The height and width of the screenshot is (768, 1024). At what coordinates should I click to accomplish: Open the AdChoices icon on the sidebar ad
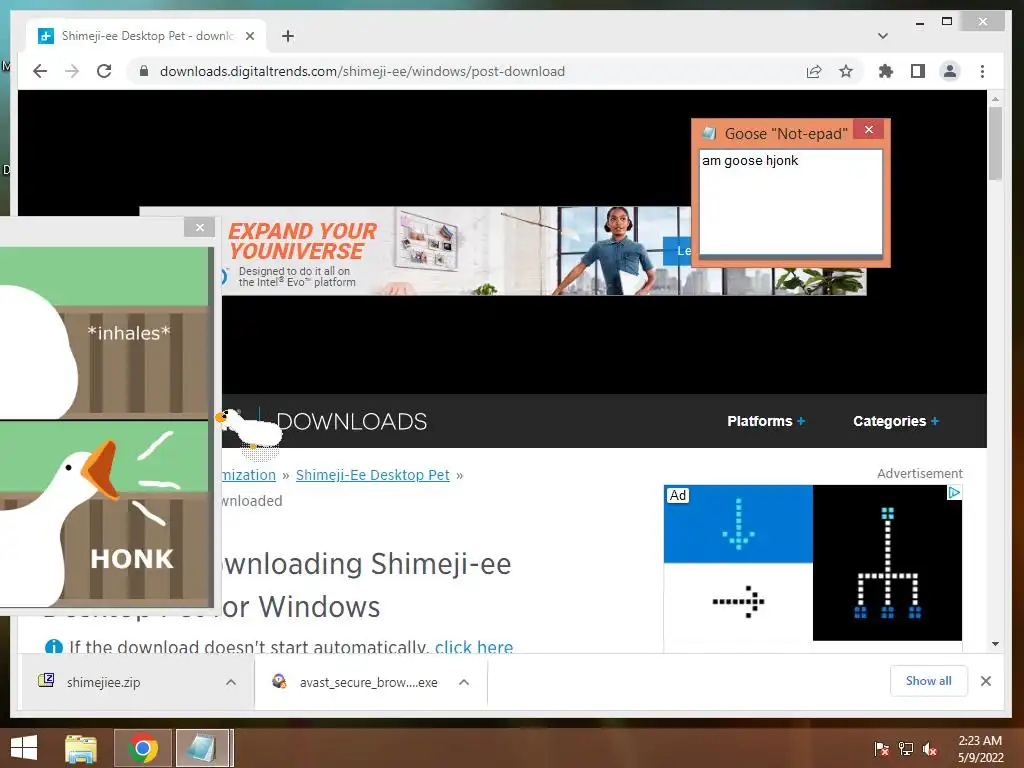[x=954, y=492]
